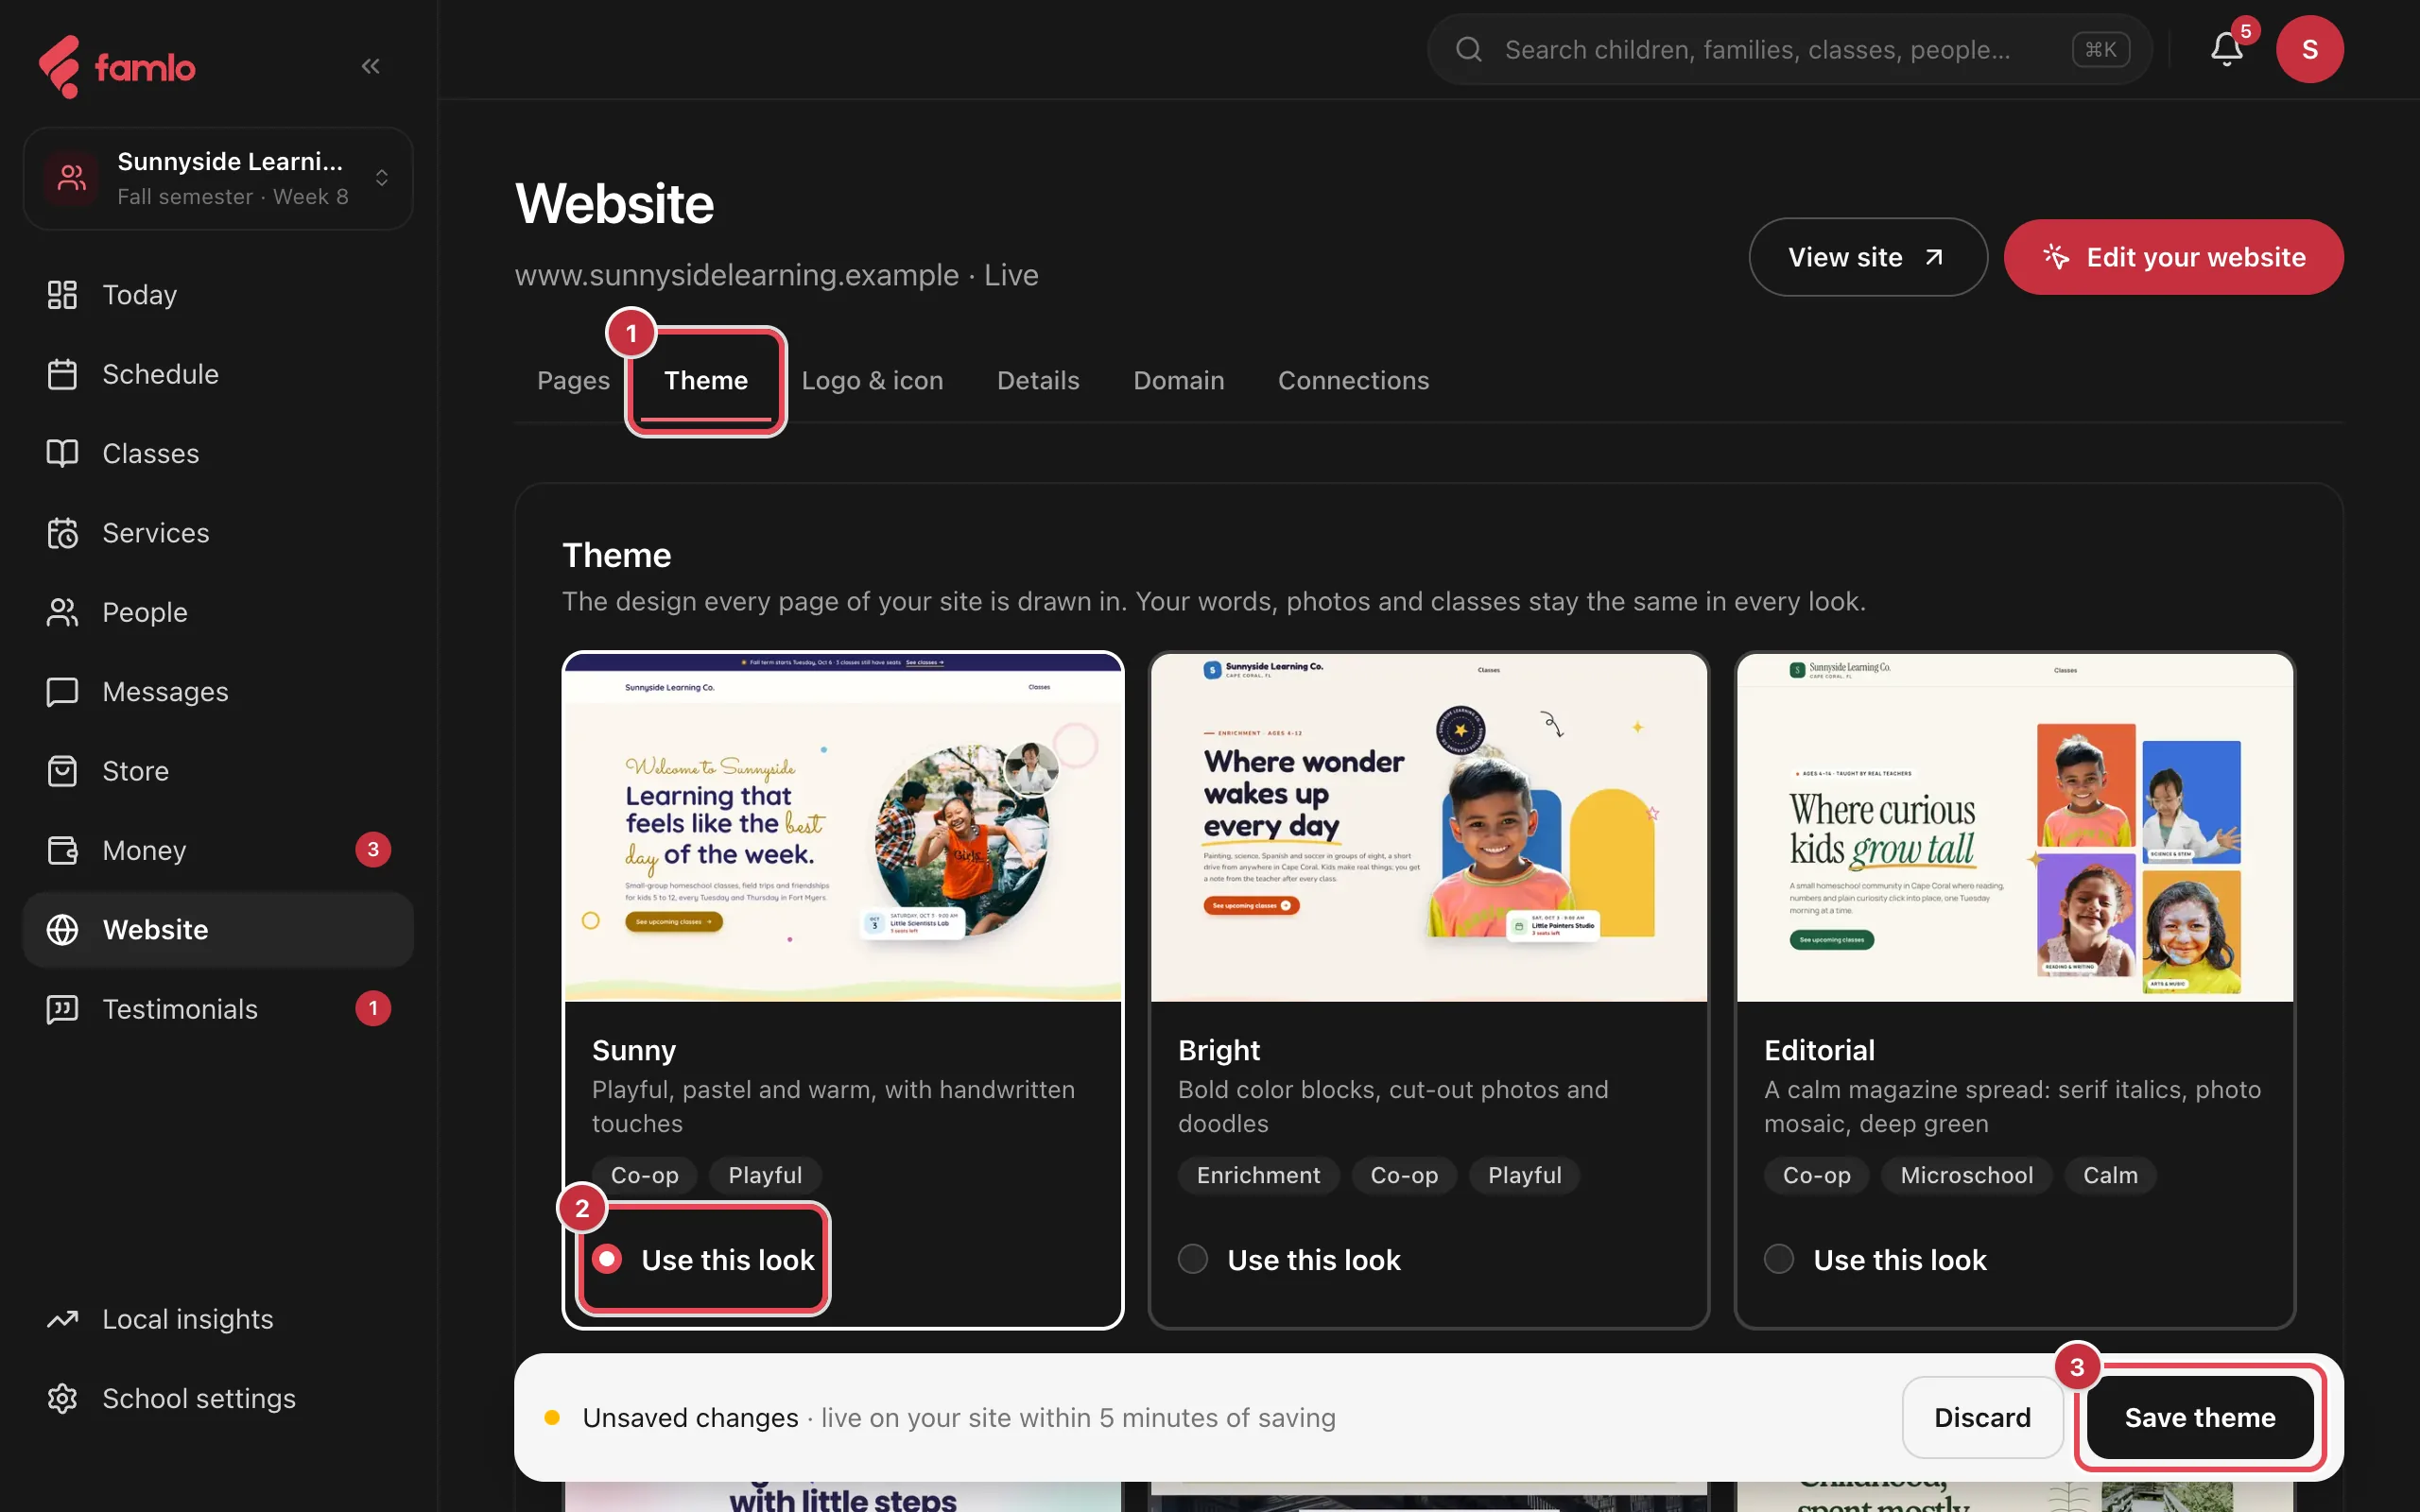Screen dimensions: 2420x1512
Task: Click the Bright theme preview thumbnail
Action: (x=1428, y=827)
